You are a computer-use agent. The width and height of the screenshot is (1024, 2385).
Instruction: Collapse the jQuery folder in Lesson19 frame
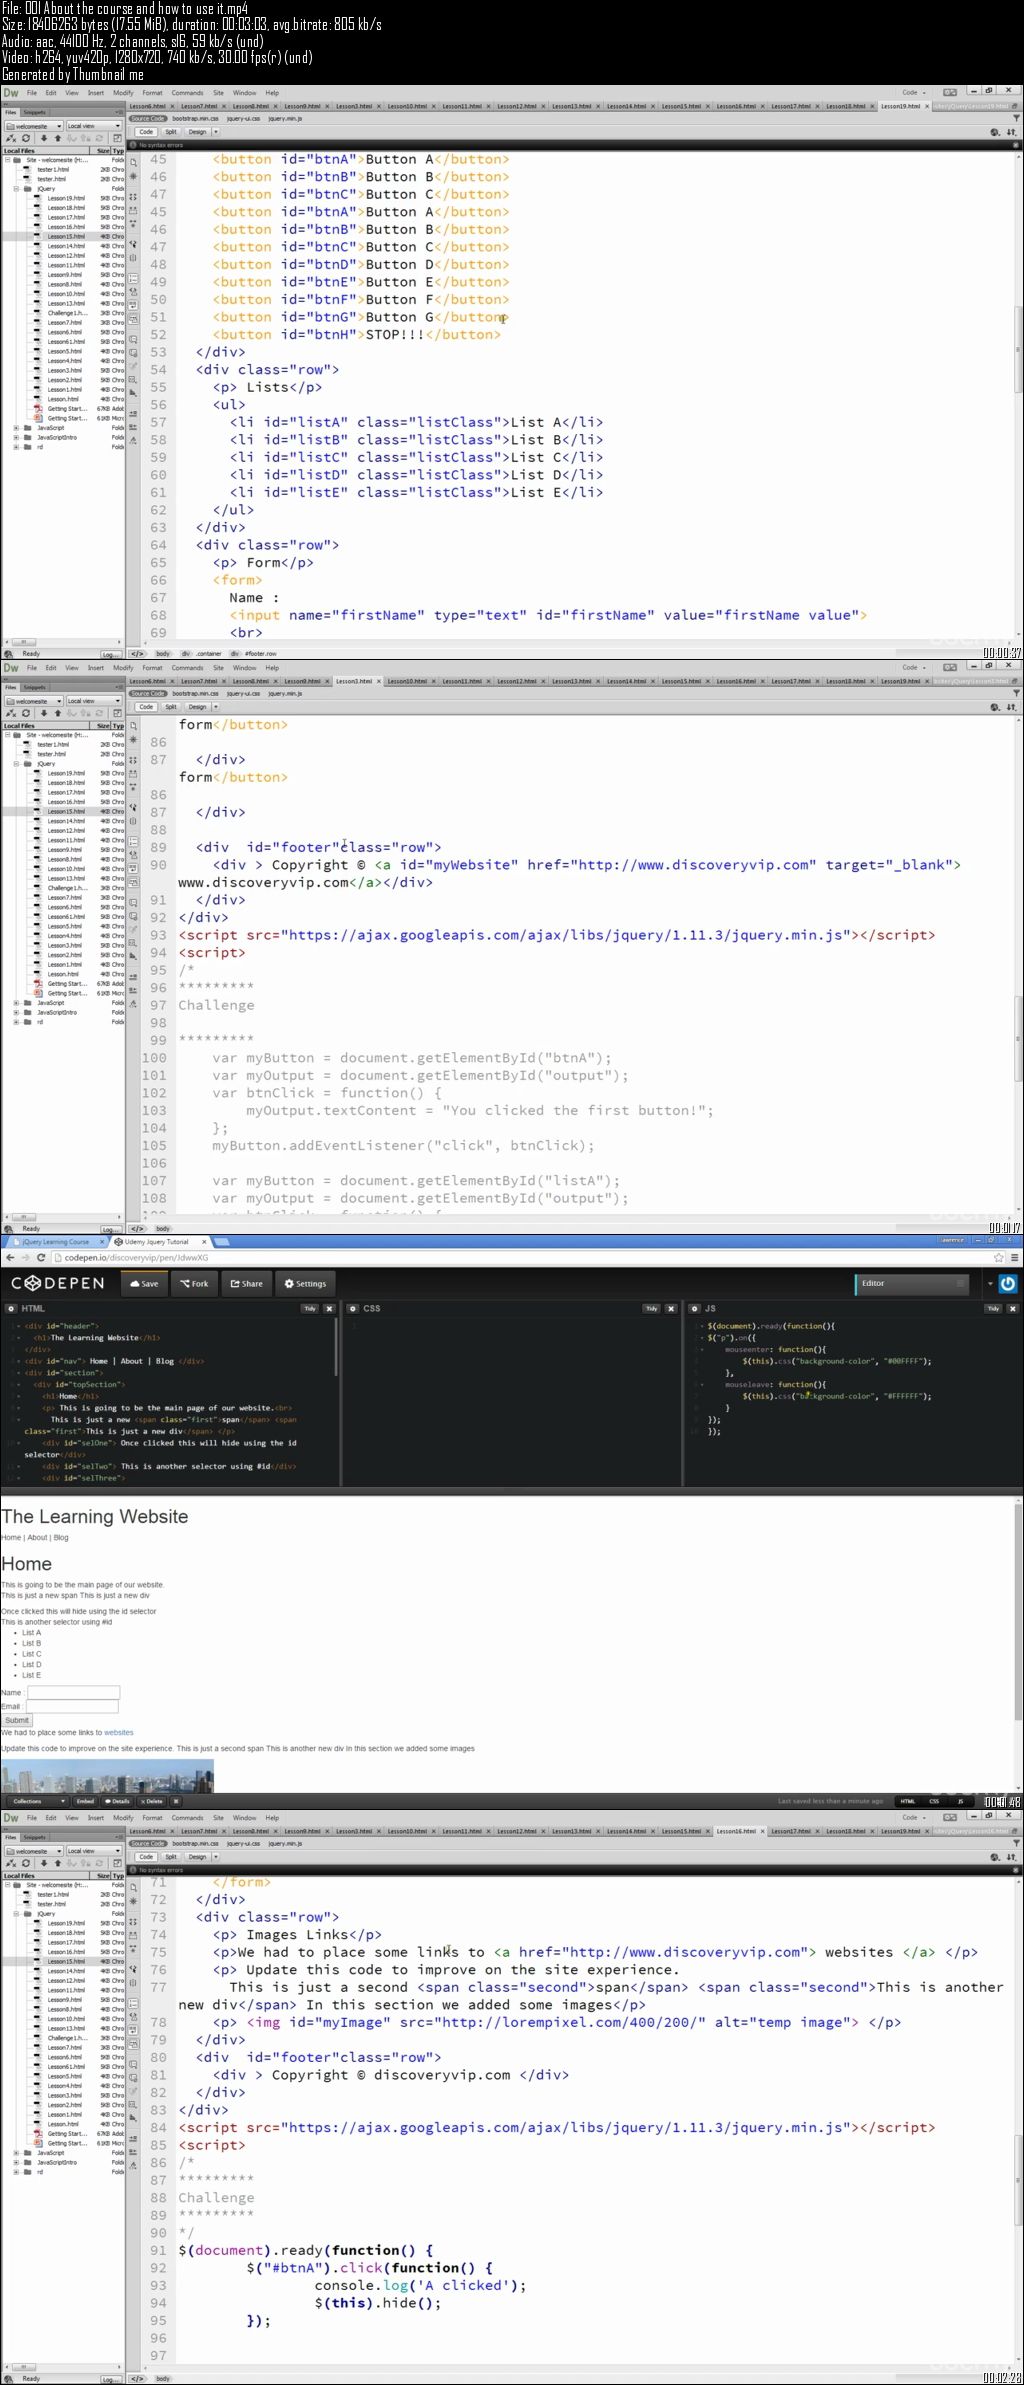coord(16,188)
